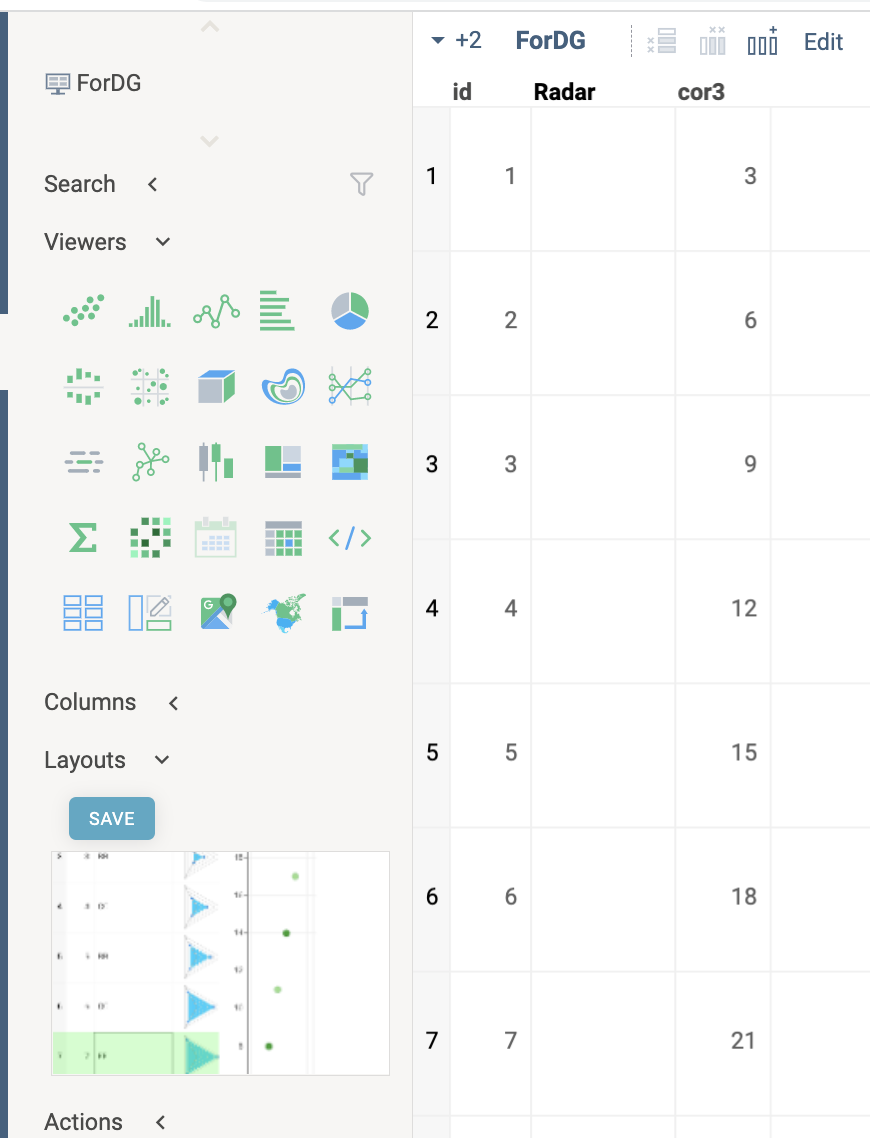The image size is (870, 1138).
Task: Add a pie chart viewer
Action: pos(349,311)
